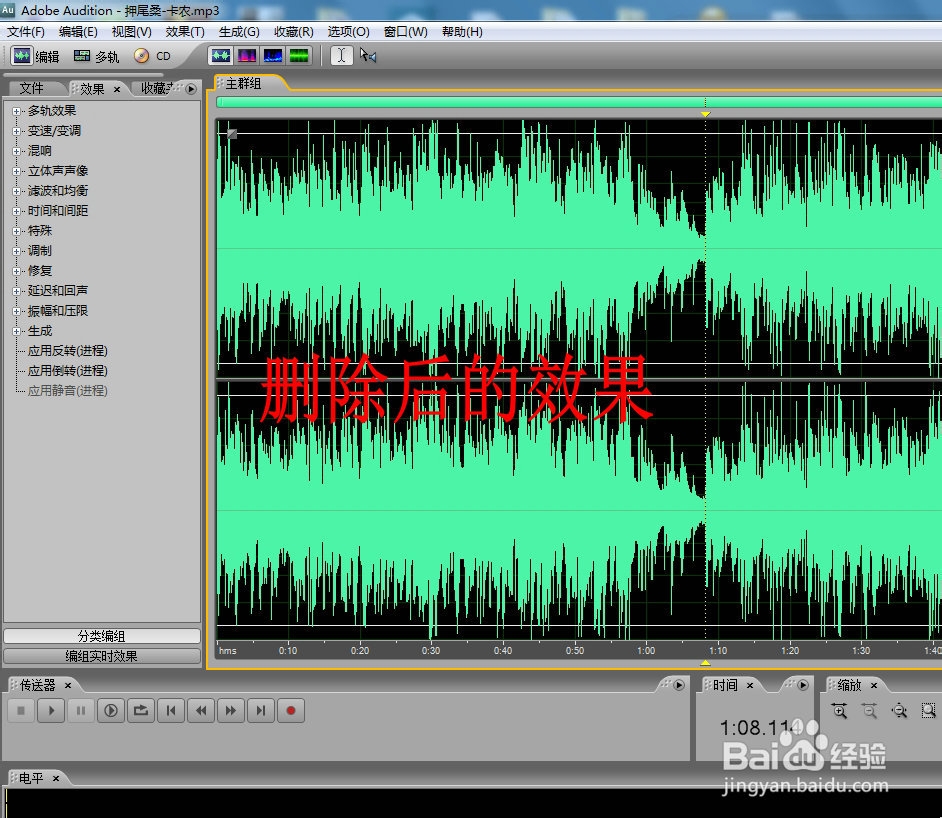Zoom in horizontally icon
The width and height of the screenshot is (942, 818).
[839, 710]
